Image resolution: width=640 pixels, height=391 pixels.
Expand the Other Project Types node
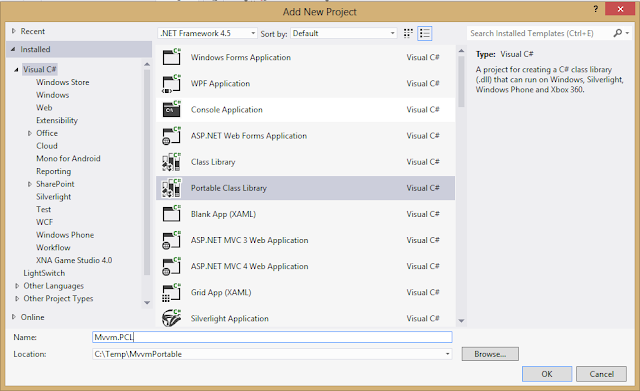pos(17,298)
